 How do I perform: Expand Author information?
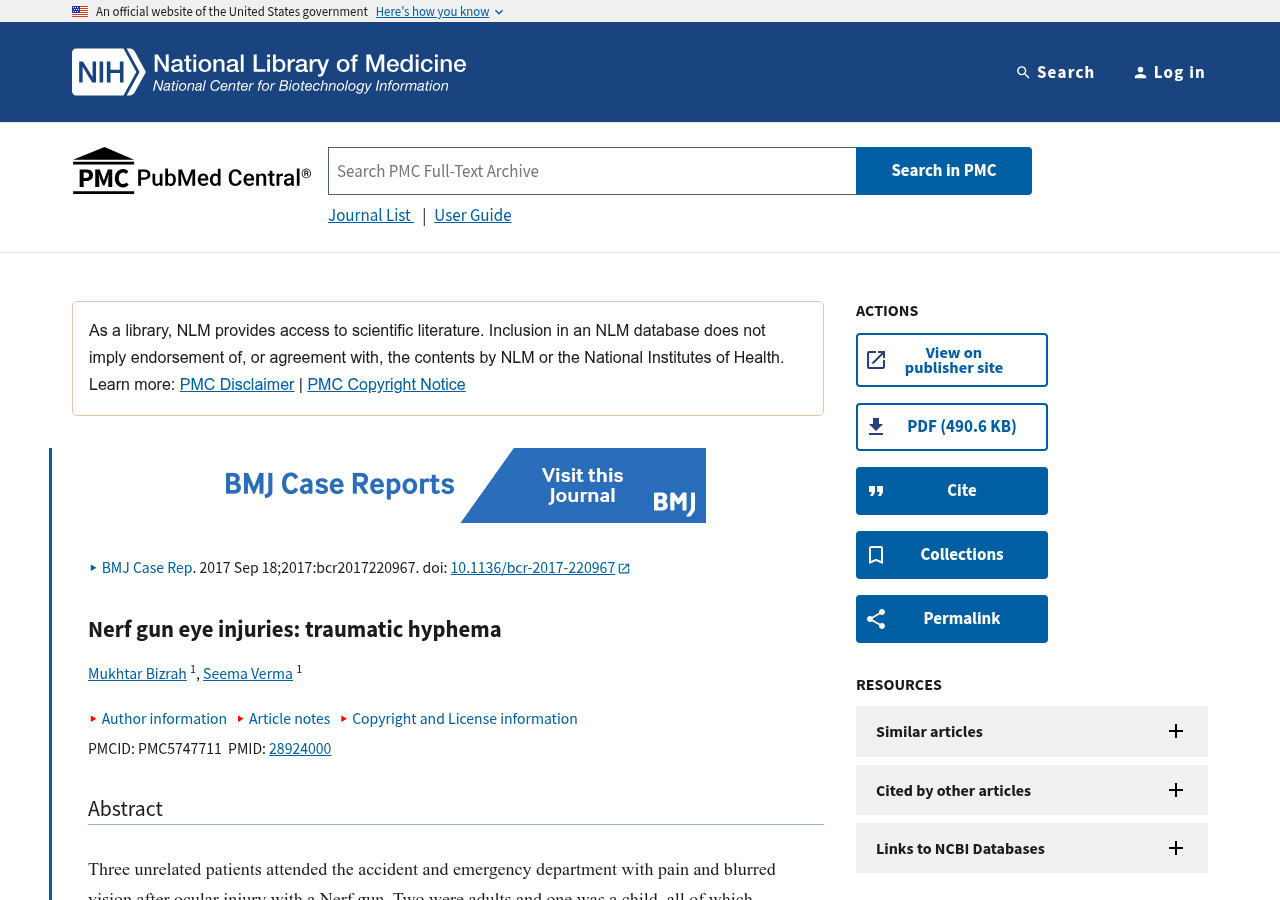(159, 718)
